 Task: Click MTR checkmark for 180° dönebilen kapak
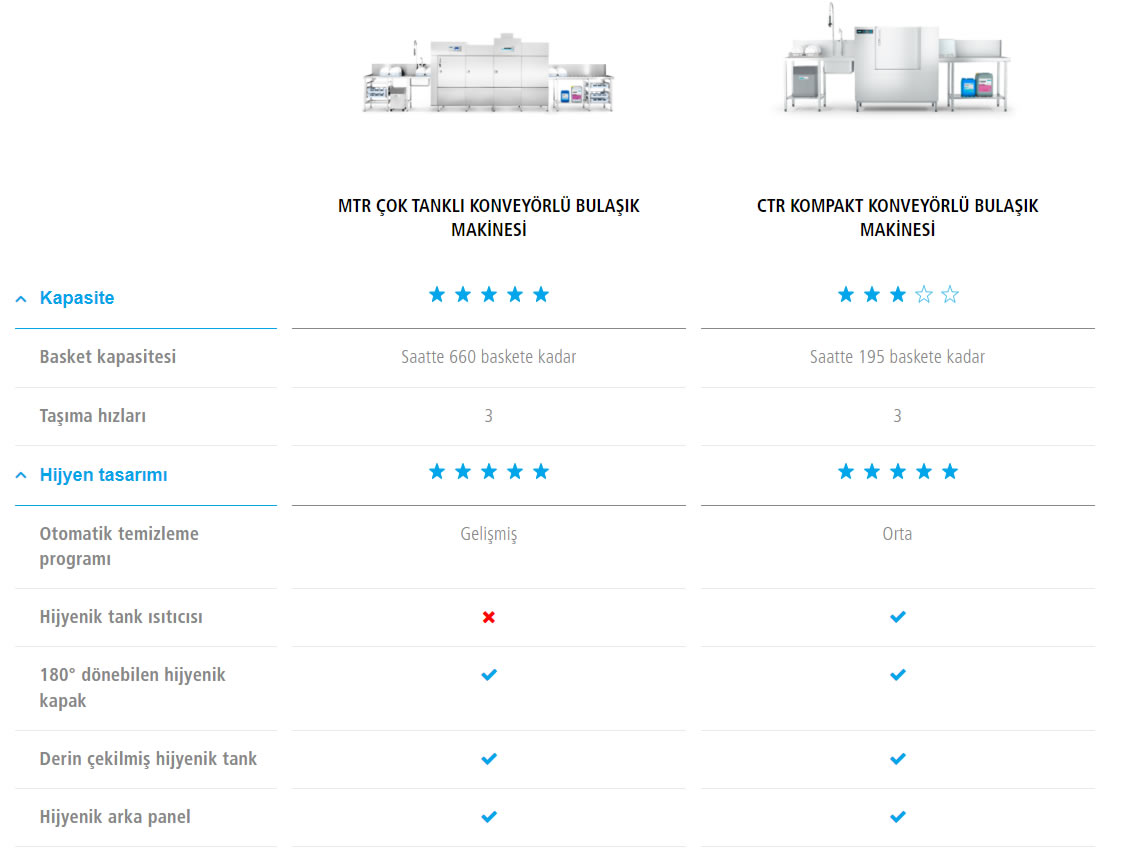point(488,675)
